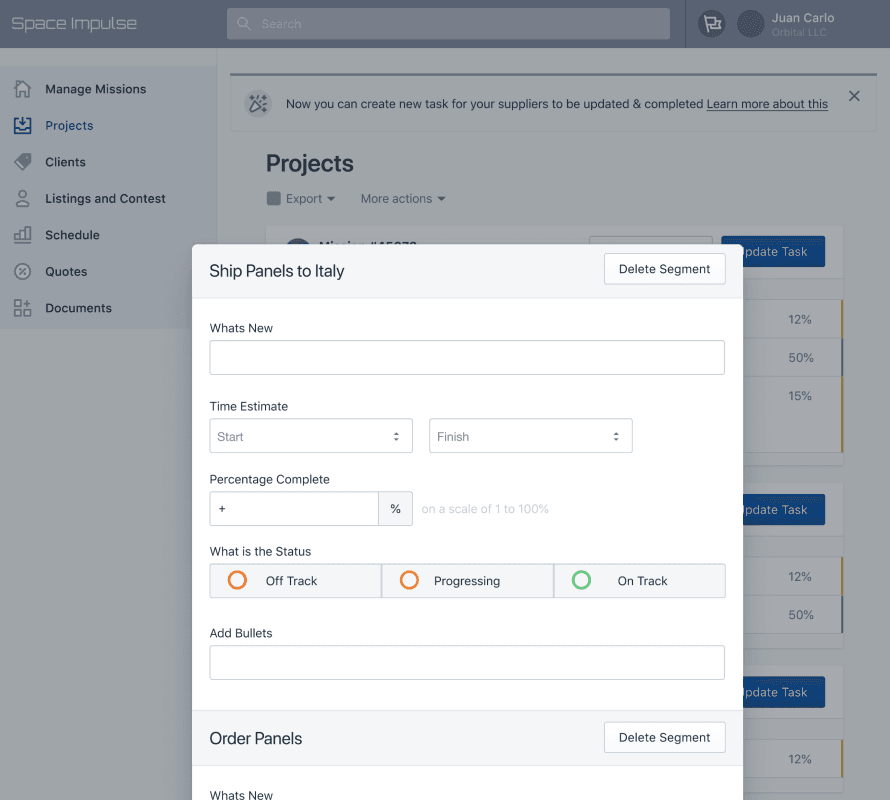Click the Clients tag icon
The image size is (890, 800).
22,162
